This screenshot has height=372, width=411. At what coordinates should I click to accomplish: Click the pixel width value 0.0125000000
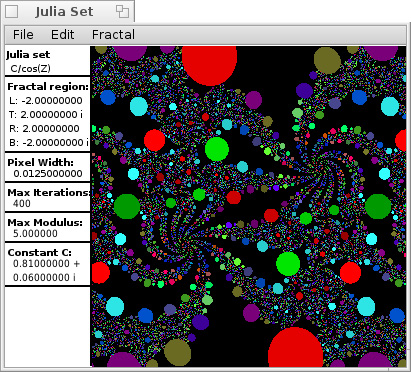point(48,174)
